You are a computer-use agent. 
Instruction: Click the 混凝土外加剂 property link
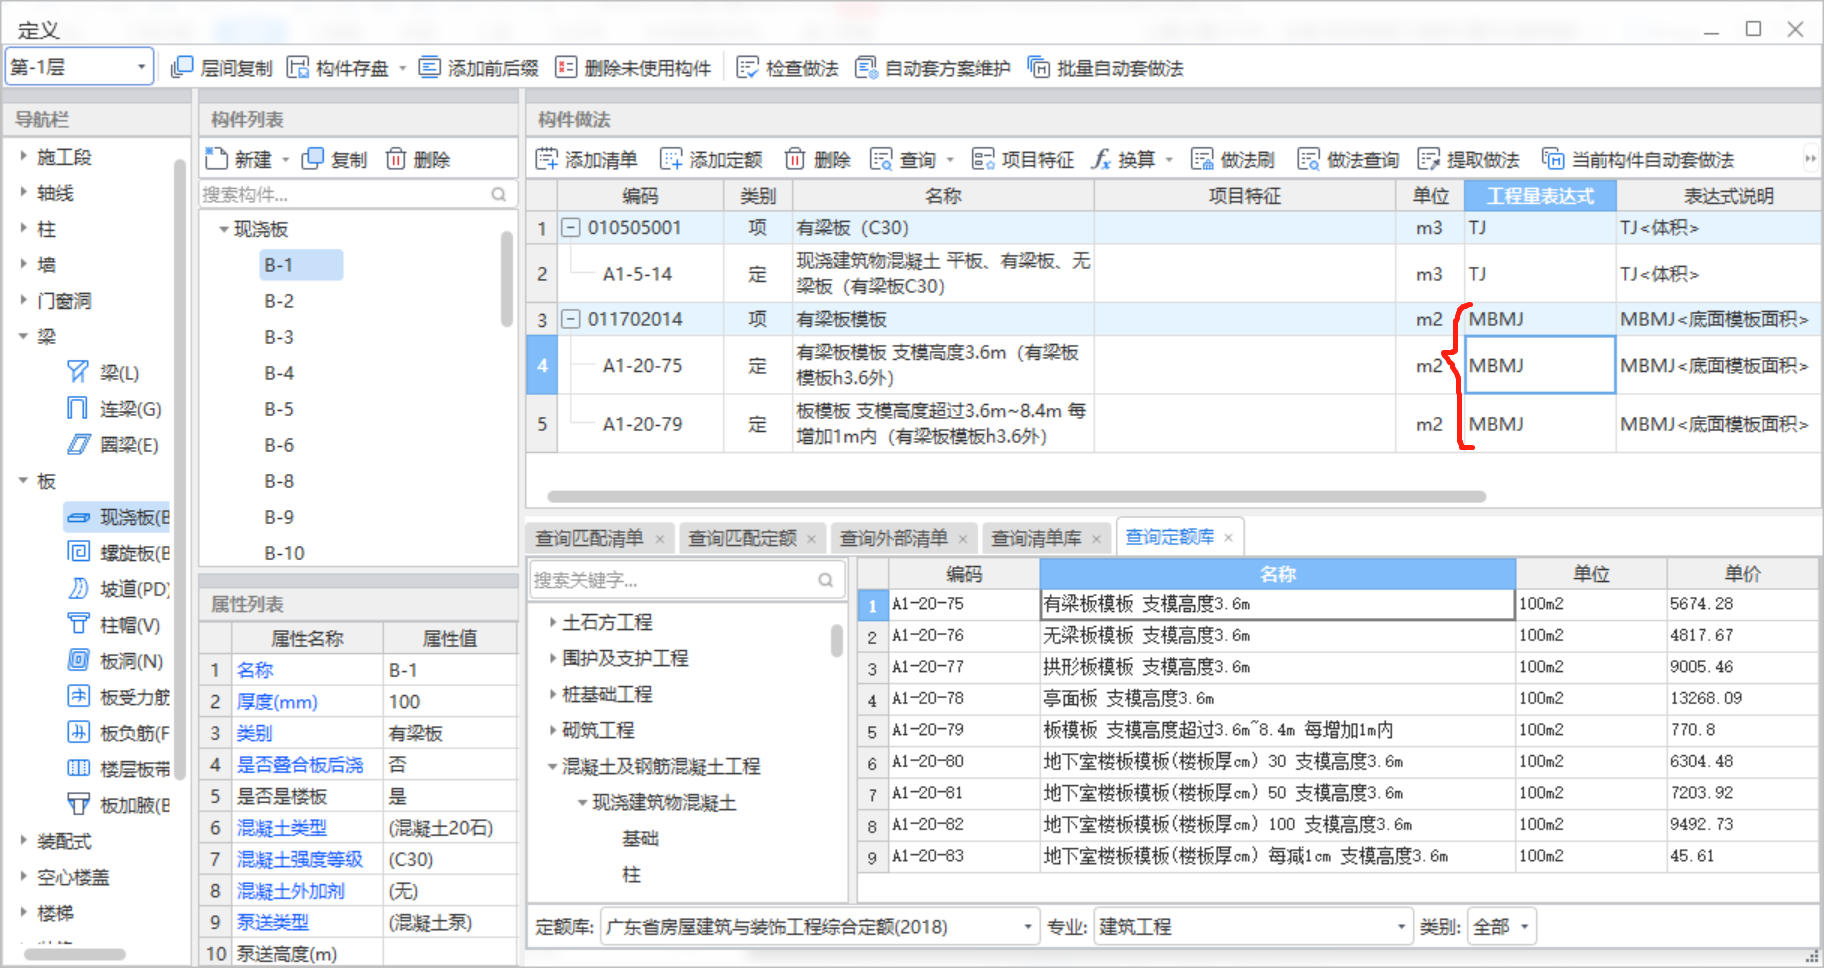point(291,891)
